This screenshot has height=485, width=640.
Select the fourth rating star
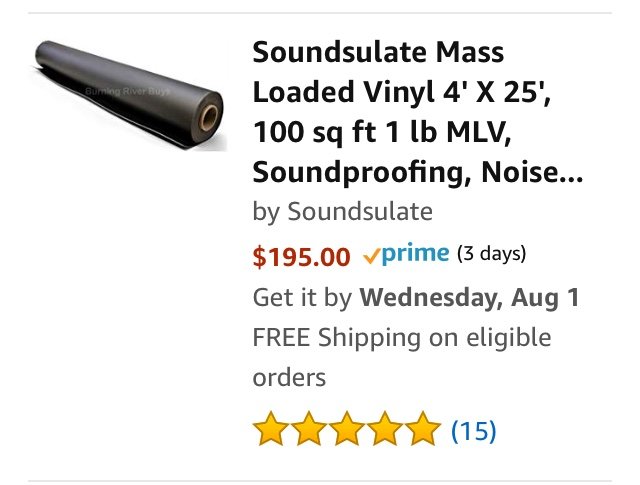point(385,429)
